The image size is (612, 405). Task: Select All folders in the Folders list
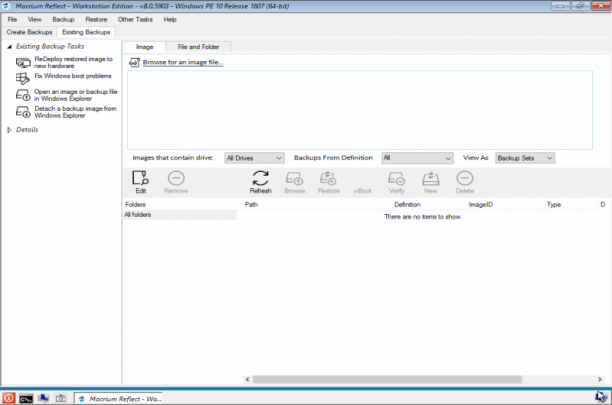[180, 215]
